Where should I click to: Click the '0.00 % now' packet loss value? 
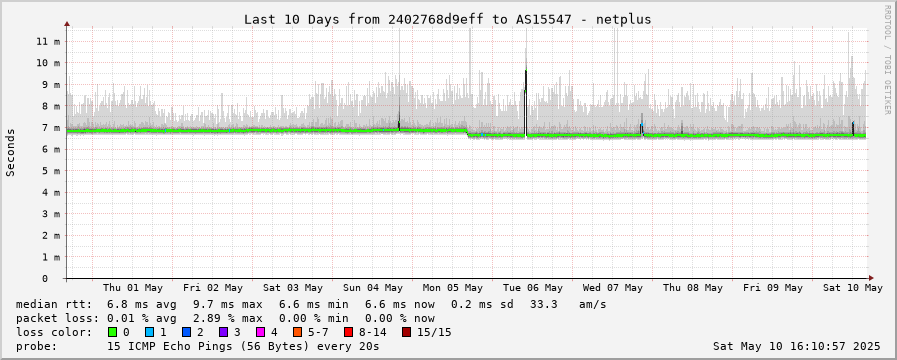click(x=399, y=318)
